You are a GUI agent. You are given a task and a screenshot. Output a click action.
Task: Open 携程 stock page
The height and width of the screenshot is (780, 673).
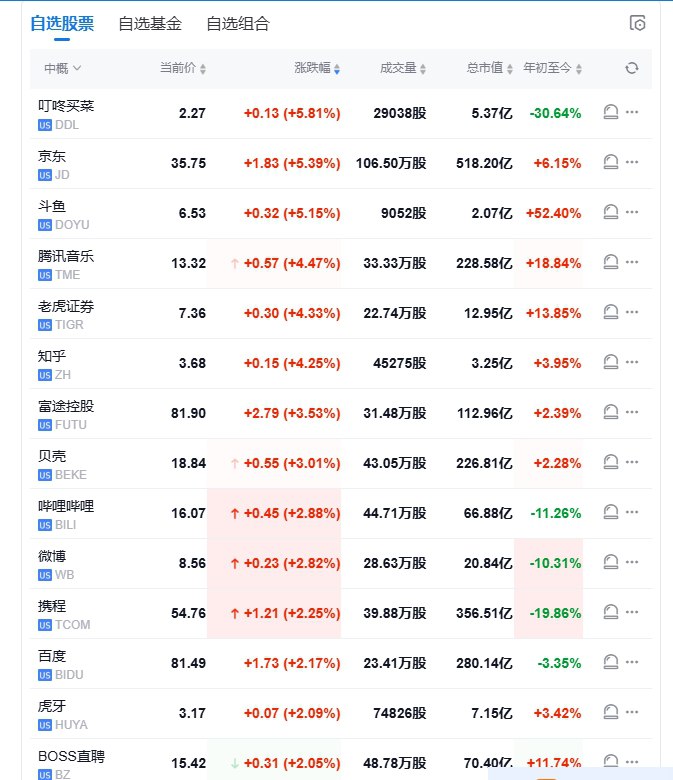point(52,606)
